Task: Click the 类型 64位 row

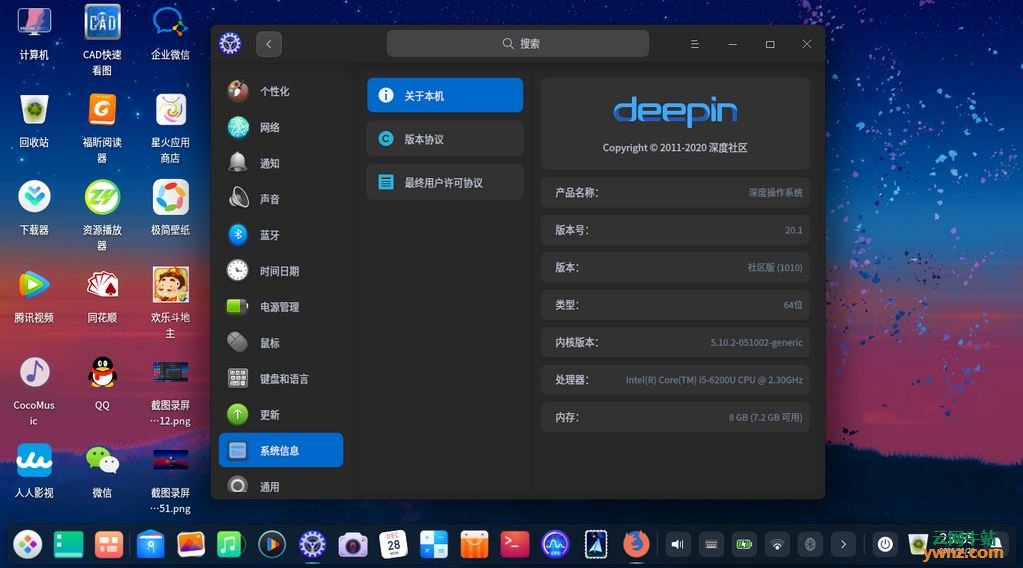Action: tap(675, 305)
